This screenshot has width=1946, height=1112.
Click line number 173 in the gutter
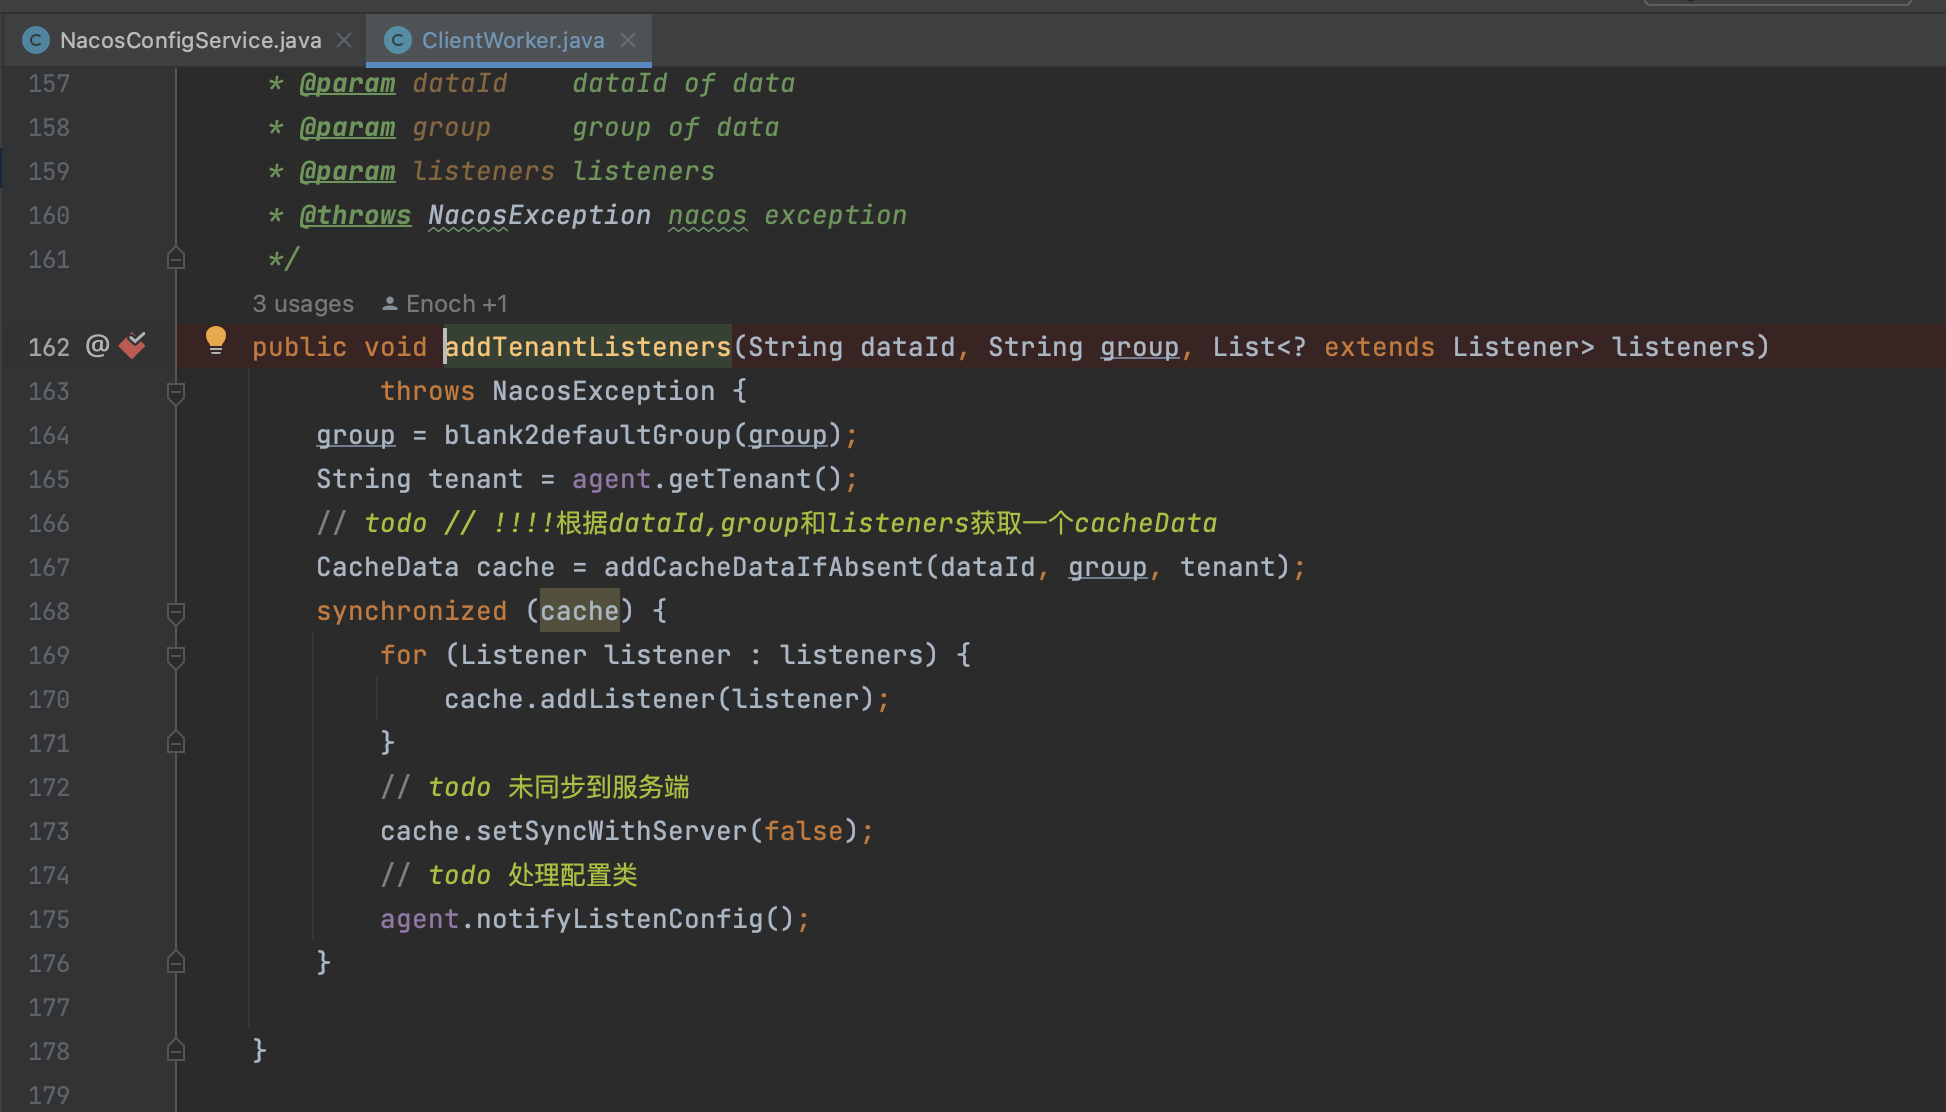pyautogui.click(x=49, y=831)
